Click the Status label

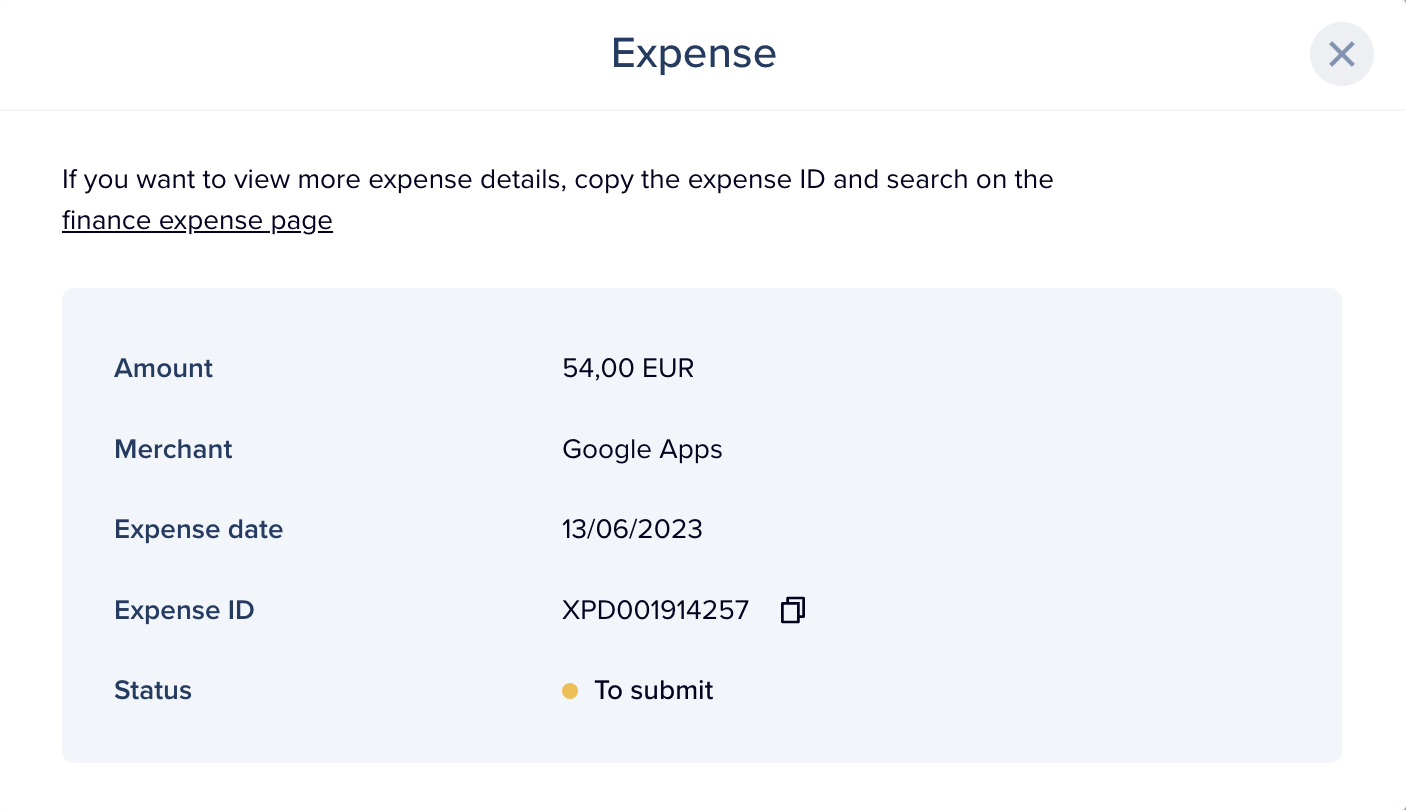(x=152, y=690)
